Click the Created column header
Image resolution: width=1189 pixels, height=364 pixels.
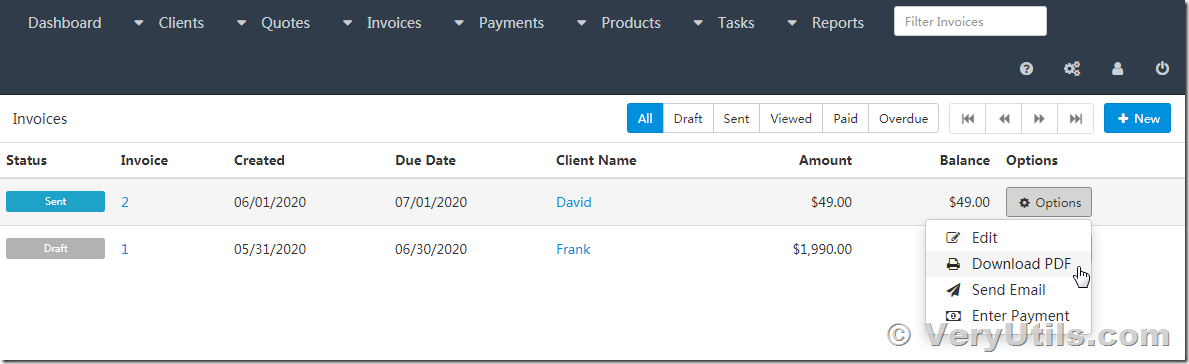click(x=259, y=160)
